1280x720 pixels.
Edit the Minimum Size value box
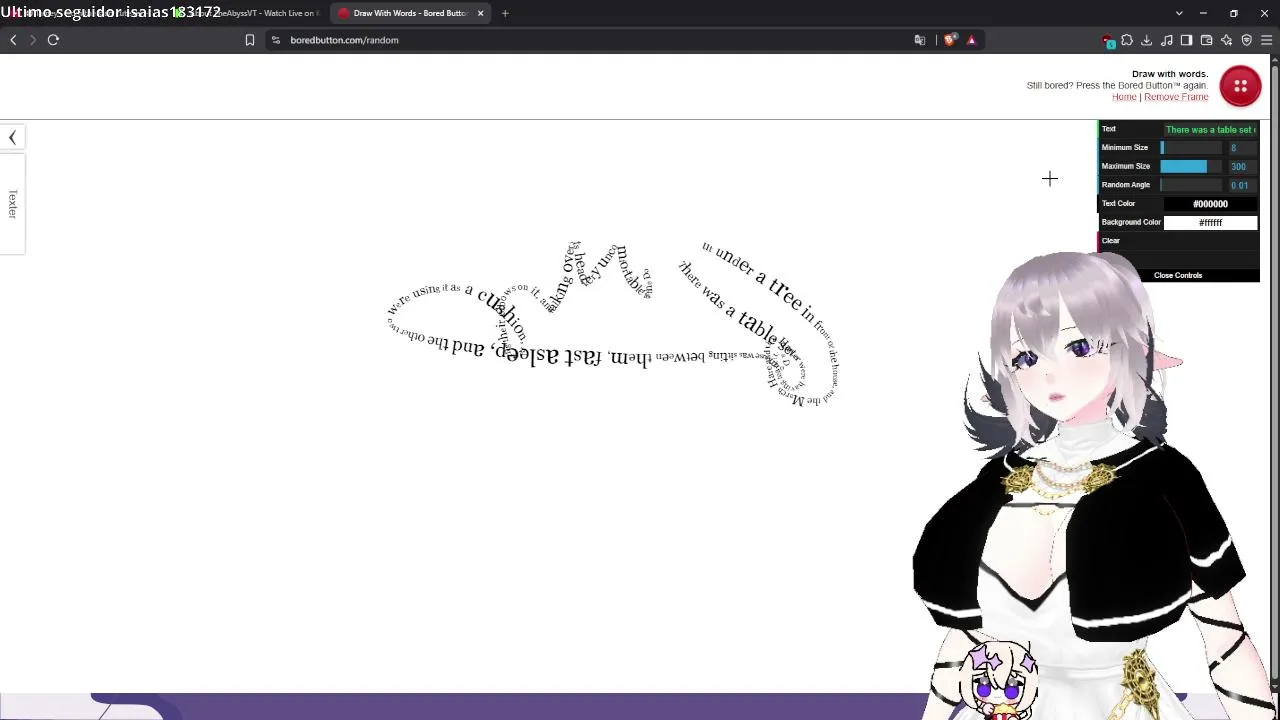click(x=1241, y=148)
